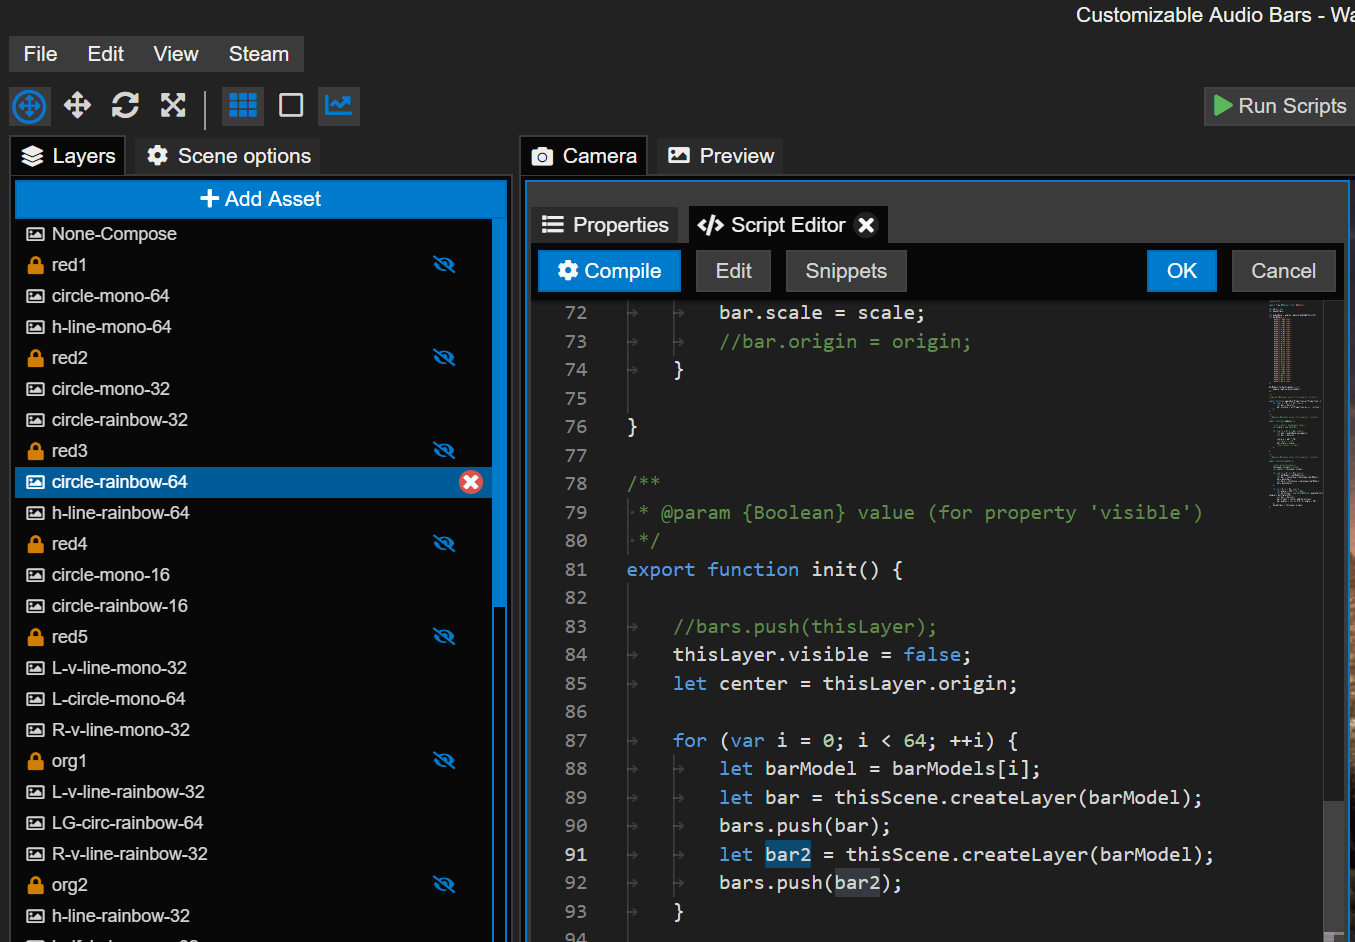Image resolution: width=1355 pixels, height=942 pixels.
Task: Close the Script Editor tab
Action: click(867, 225)
